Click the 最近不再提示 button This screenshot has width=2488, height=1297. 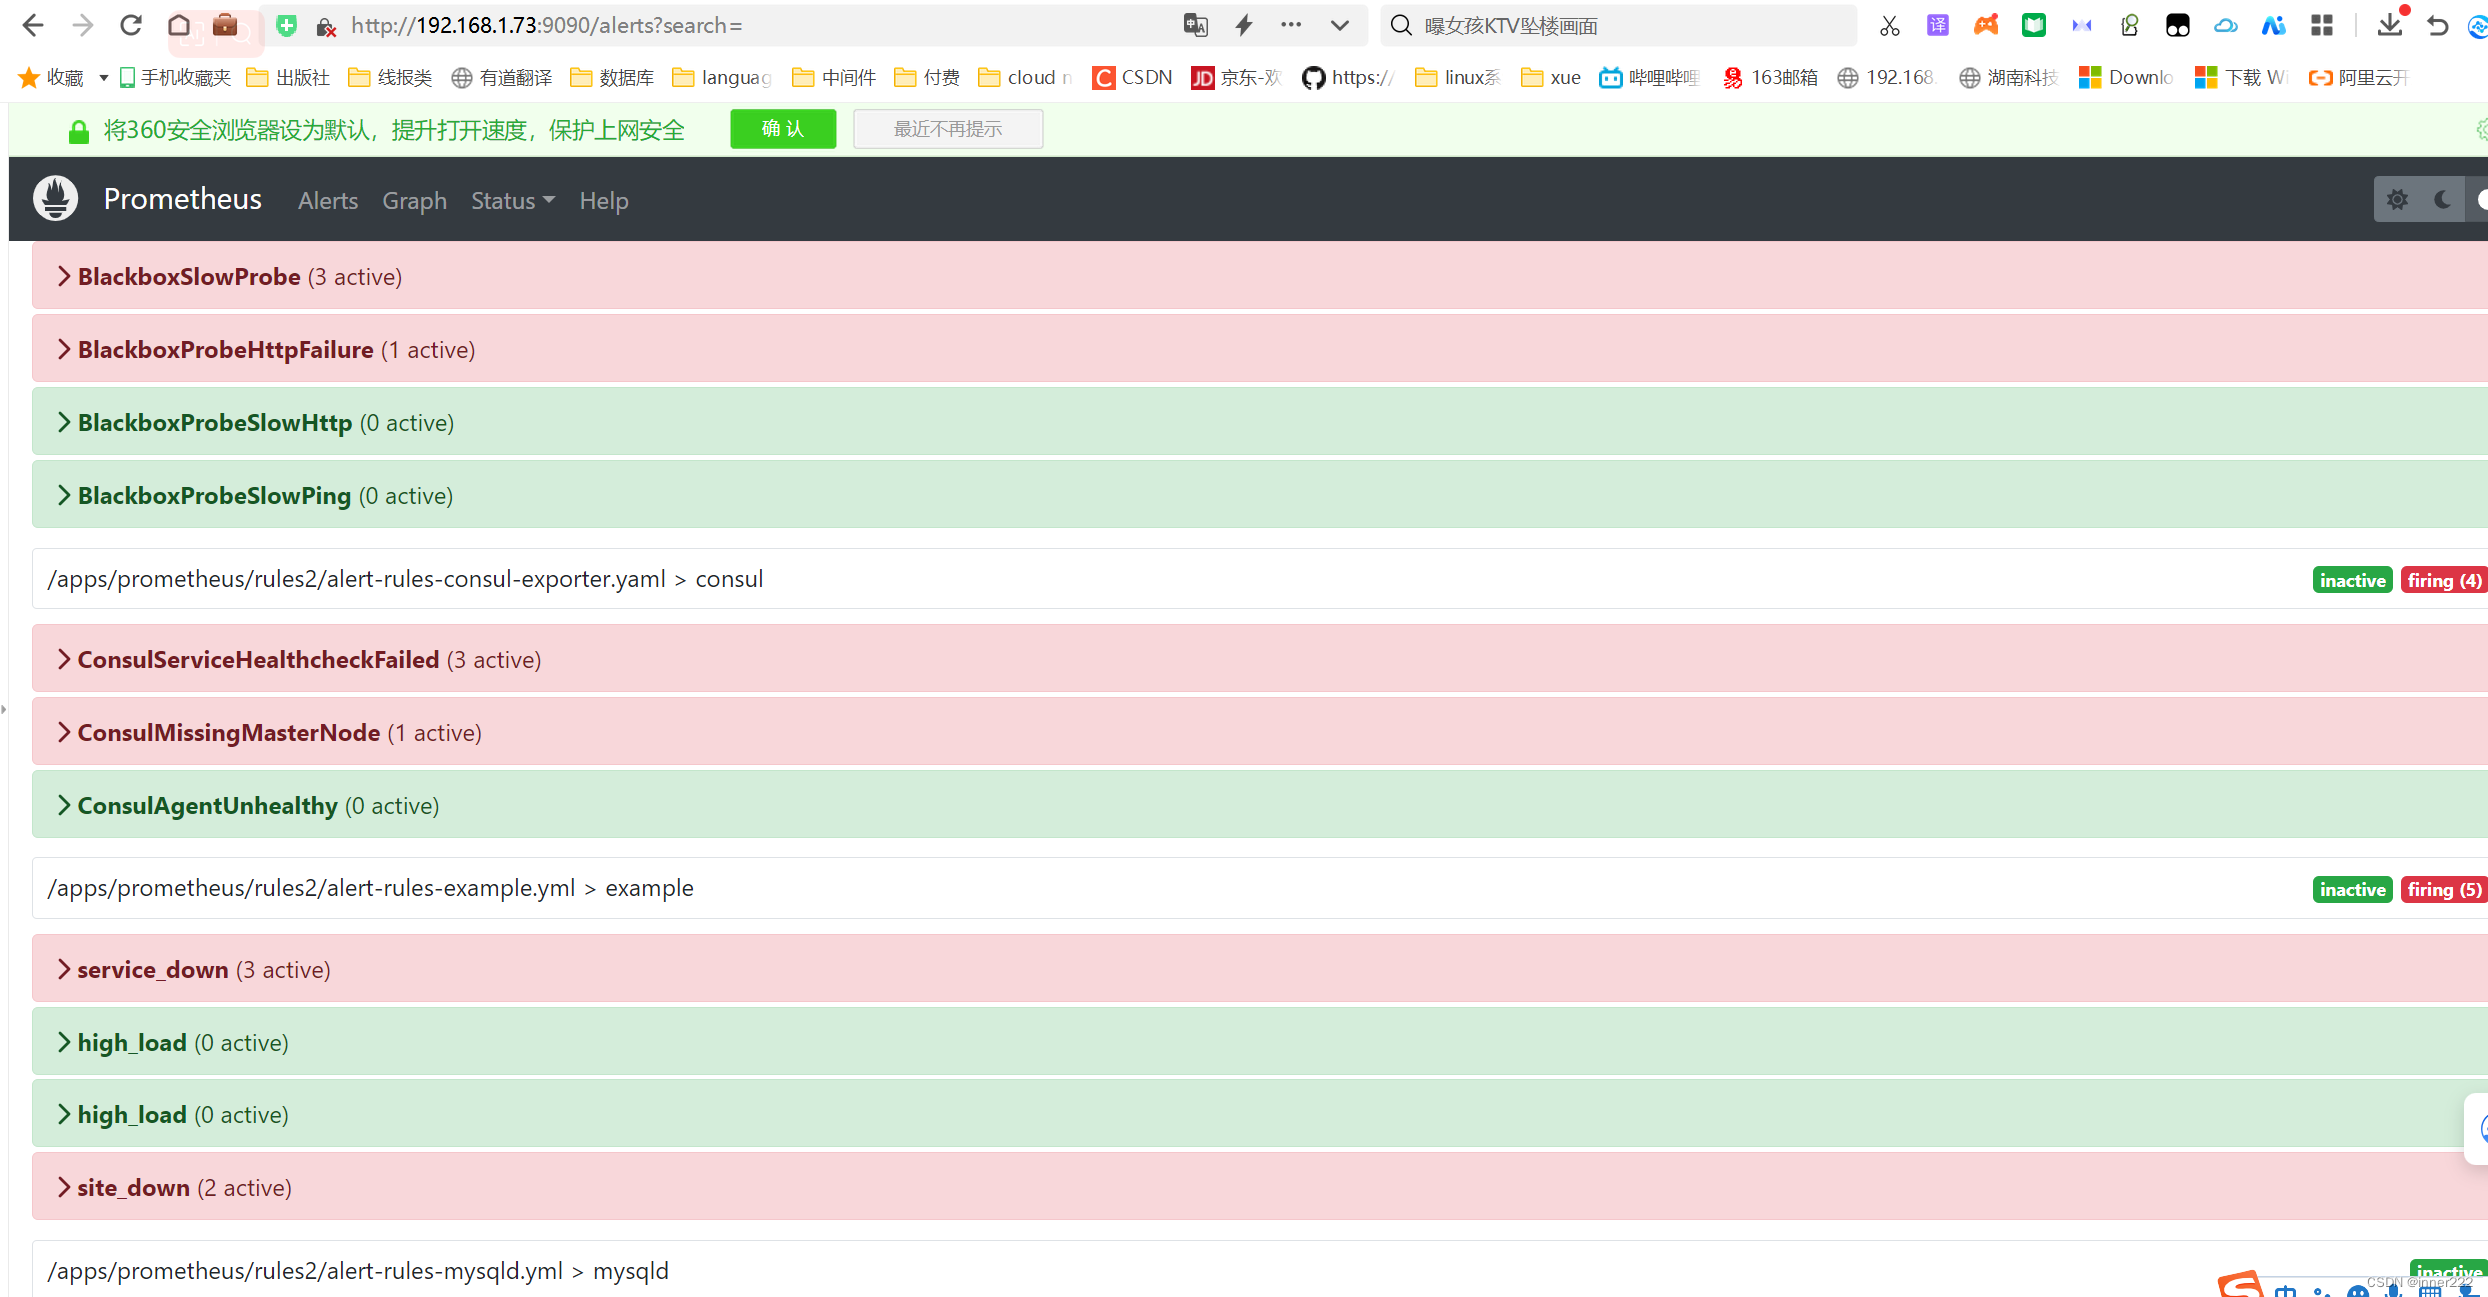(948, 129)
